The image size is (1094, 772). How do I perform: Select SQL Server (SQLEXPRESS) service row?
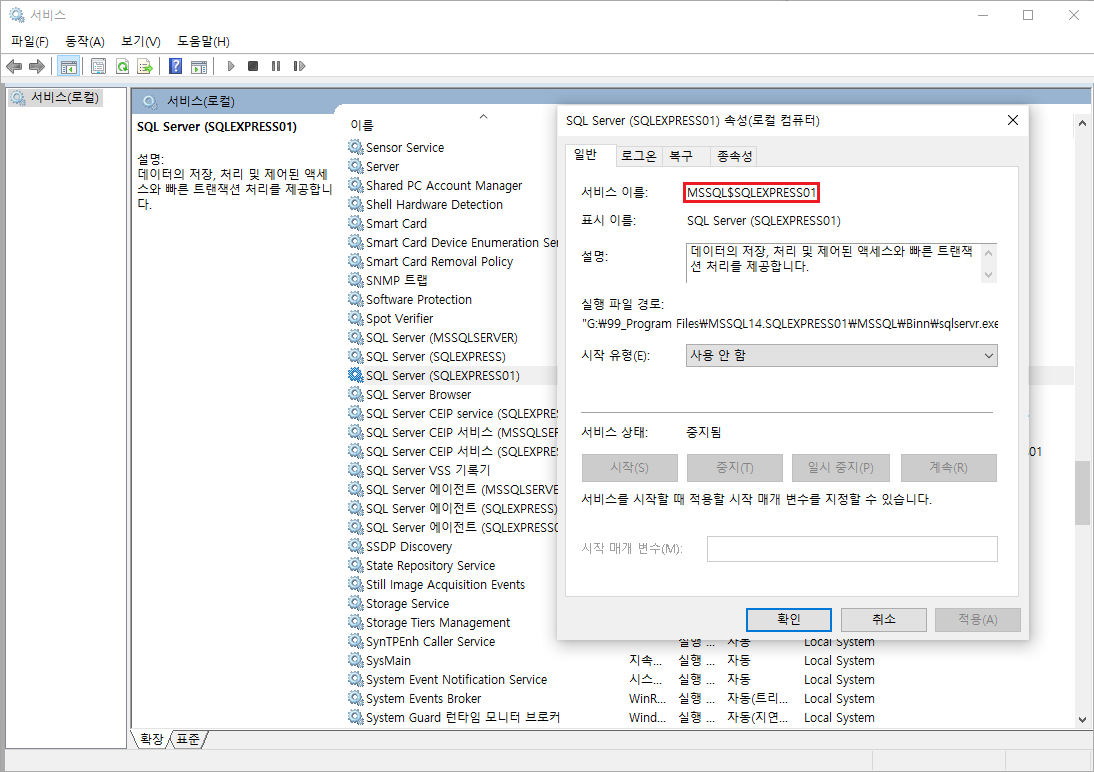pyautogui.click(x=435, y=357)
